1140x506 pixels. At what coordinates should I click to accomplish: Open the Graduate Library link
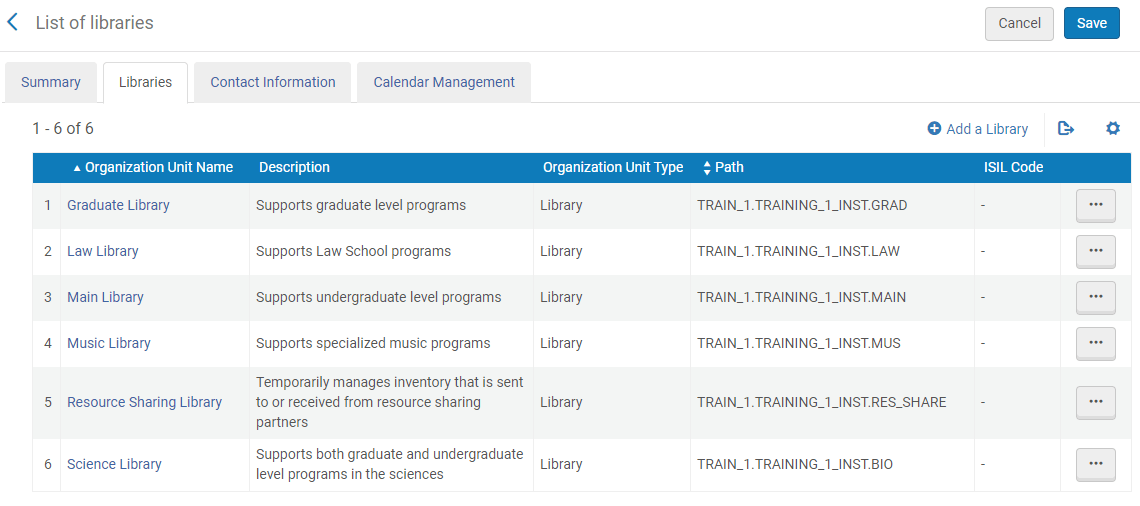[x=119, y=205]
